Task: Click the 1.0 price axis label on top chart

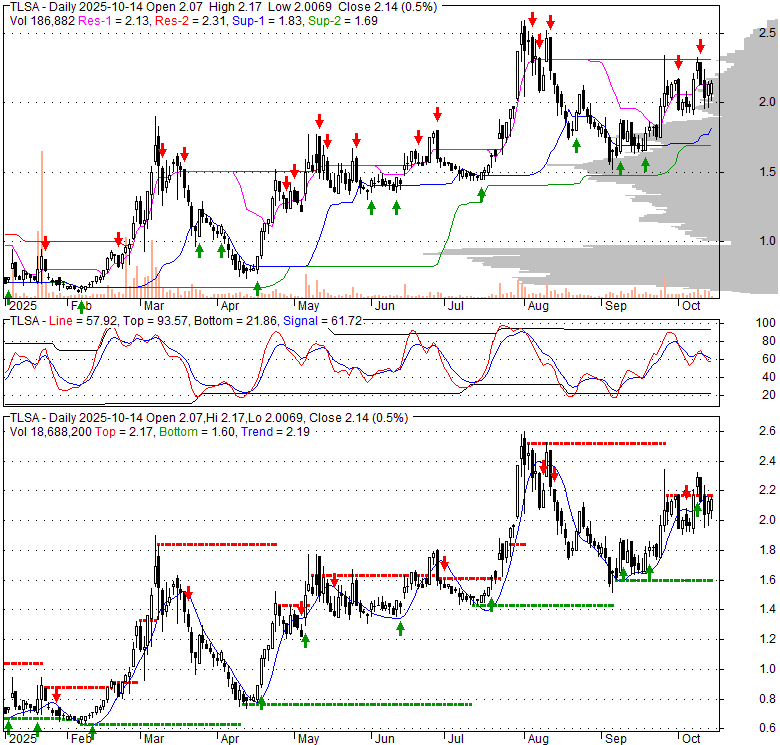Action: coord(767,241)
